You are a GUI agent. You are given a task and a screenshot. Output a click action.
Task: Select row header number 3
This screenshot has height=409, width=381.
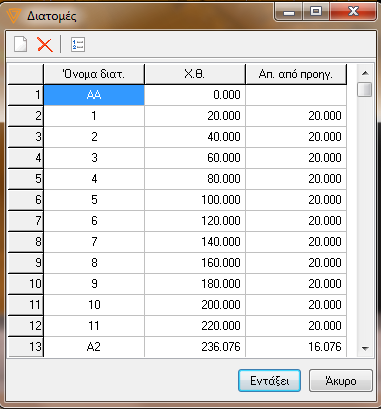[26, 137]
